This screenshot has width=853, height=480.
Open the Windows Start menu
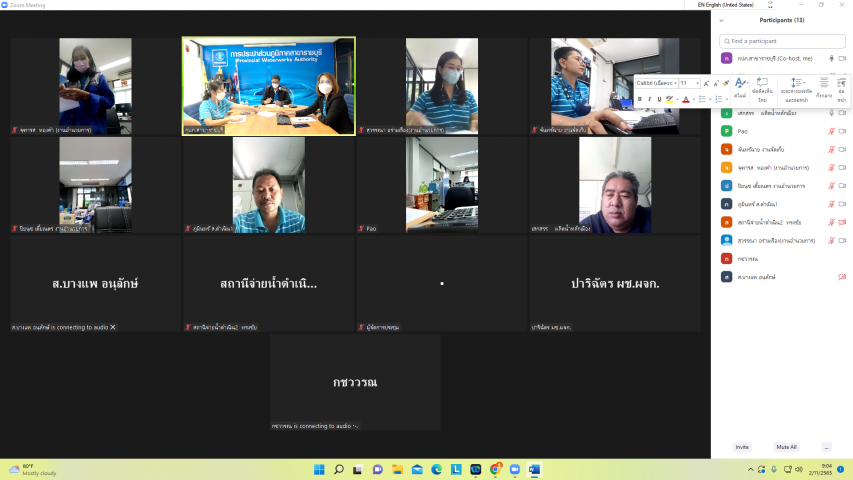tap(319, 469)
